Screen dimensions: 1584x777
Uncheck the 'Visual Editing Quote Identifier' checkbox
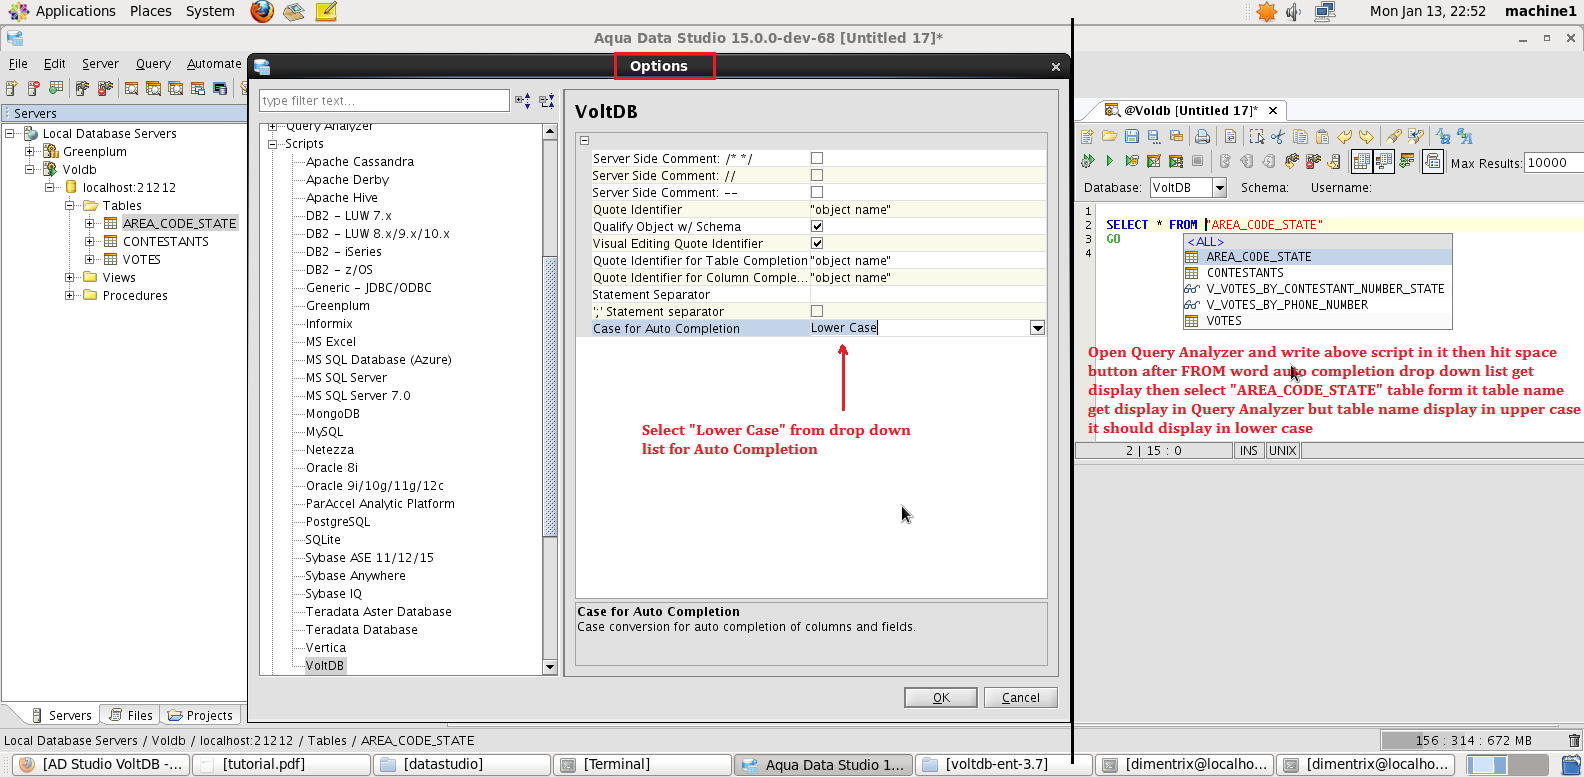coord(817,243)
